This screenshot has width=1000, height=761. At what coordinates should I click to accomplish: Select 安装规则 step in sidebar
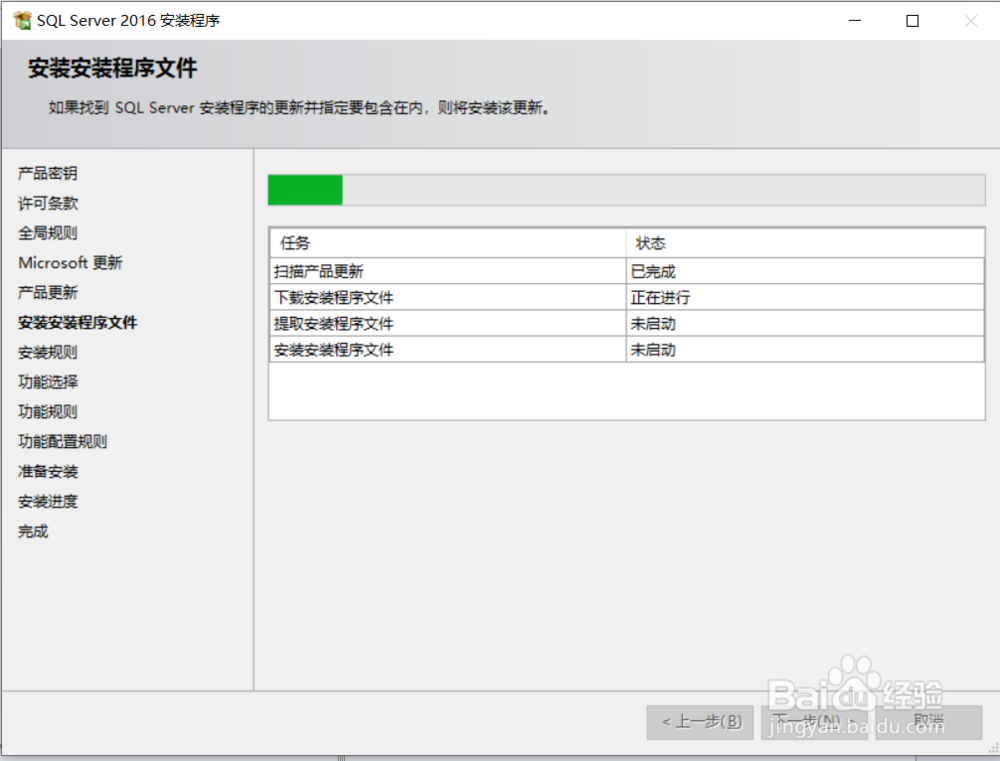[x=48, y=352]
